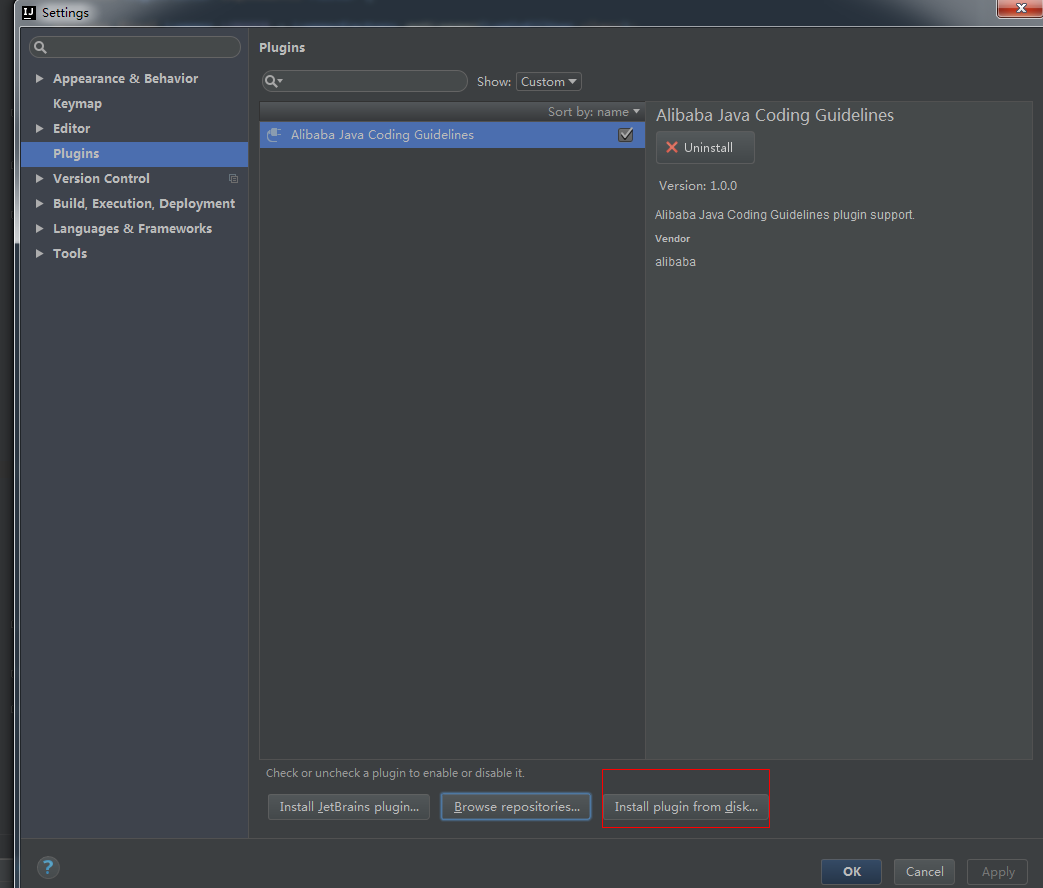Click the plugin icon beside Alibaba Java Coding Guidelines
Image resolution: width=1043 pixels, height=888 pixels.
pyautogui.click(x=274, y=135)
